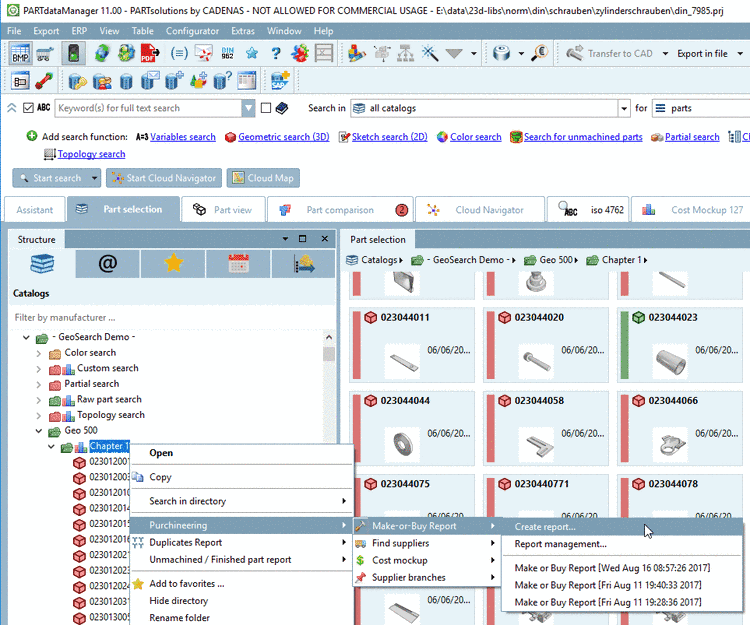Open the Configurator menu
Image resolution: width=750 pixels, height=625 pixels.
point(192,31)
